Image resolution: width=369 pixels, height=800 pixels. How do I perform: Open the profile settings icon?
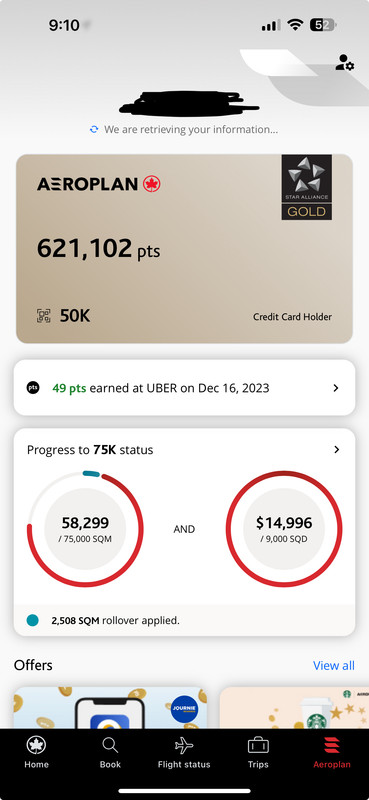click(345, 62)
